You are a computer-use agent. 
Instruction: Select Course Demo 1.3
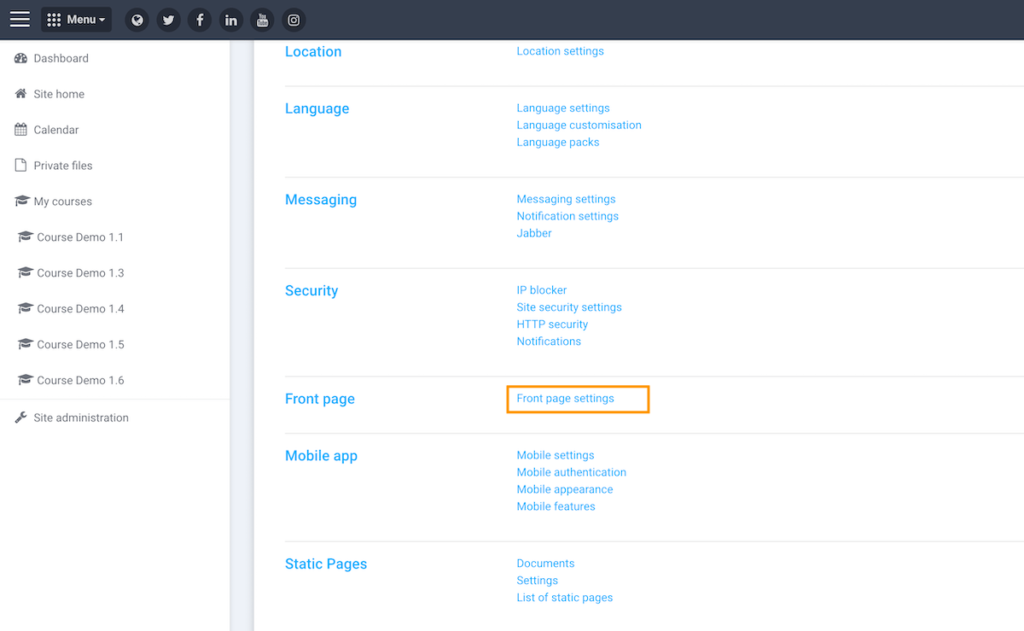(x=80, y=273)
